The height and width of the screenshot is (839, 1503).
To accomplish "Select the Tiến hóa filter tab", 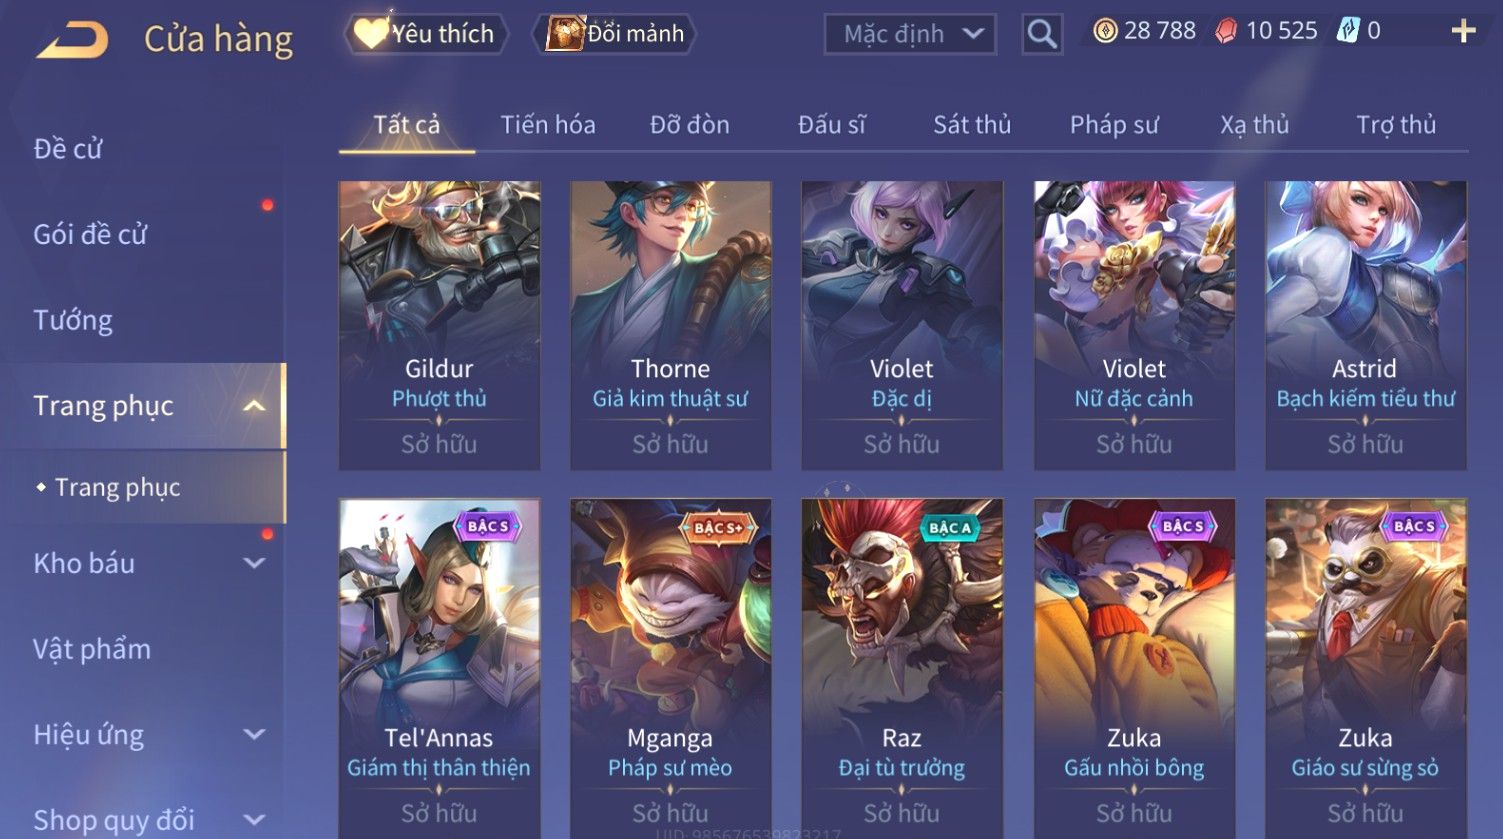I will [548, 125].
